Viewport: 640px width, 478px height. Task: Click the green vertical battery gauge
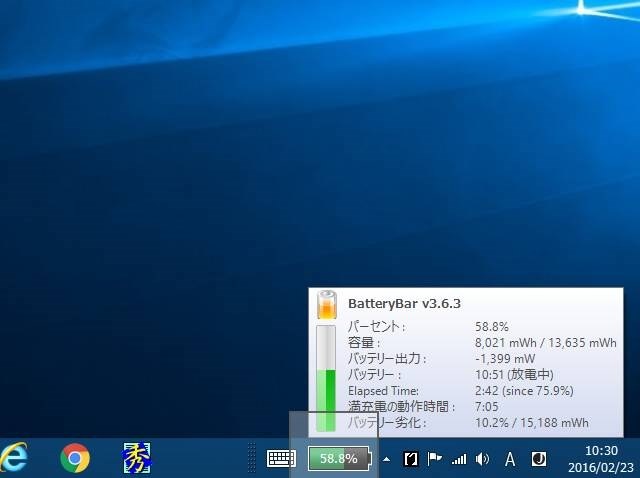point(326,378)
